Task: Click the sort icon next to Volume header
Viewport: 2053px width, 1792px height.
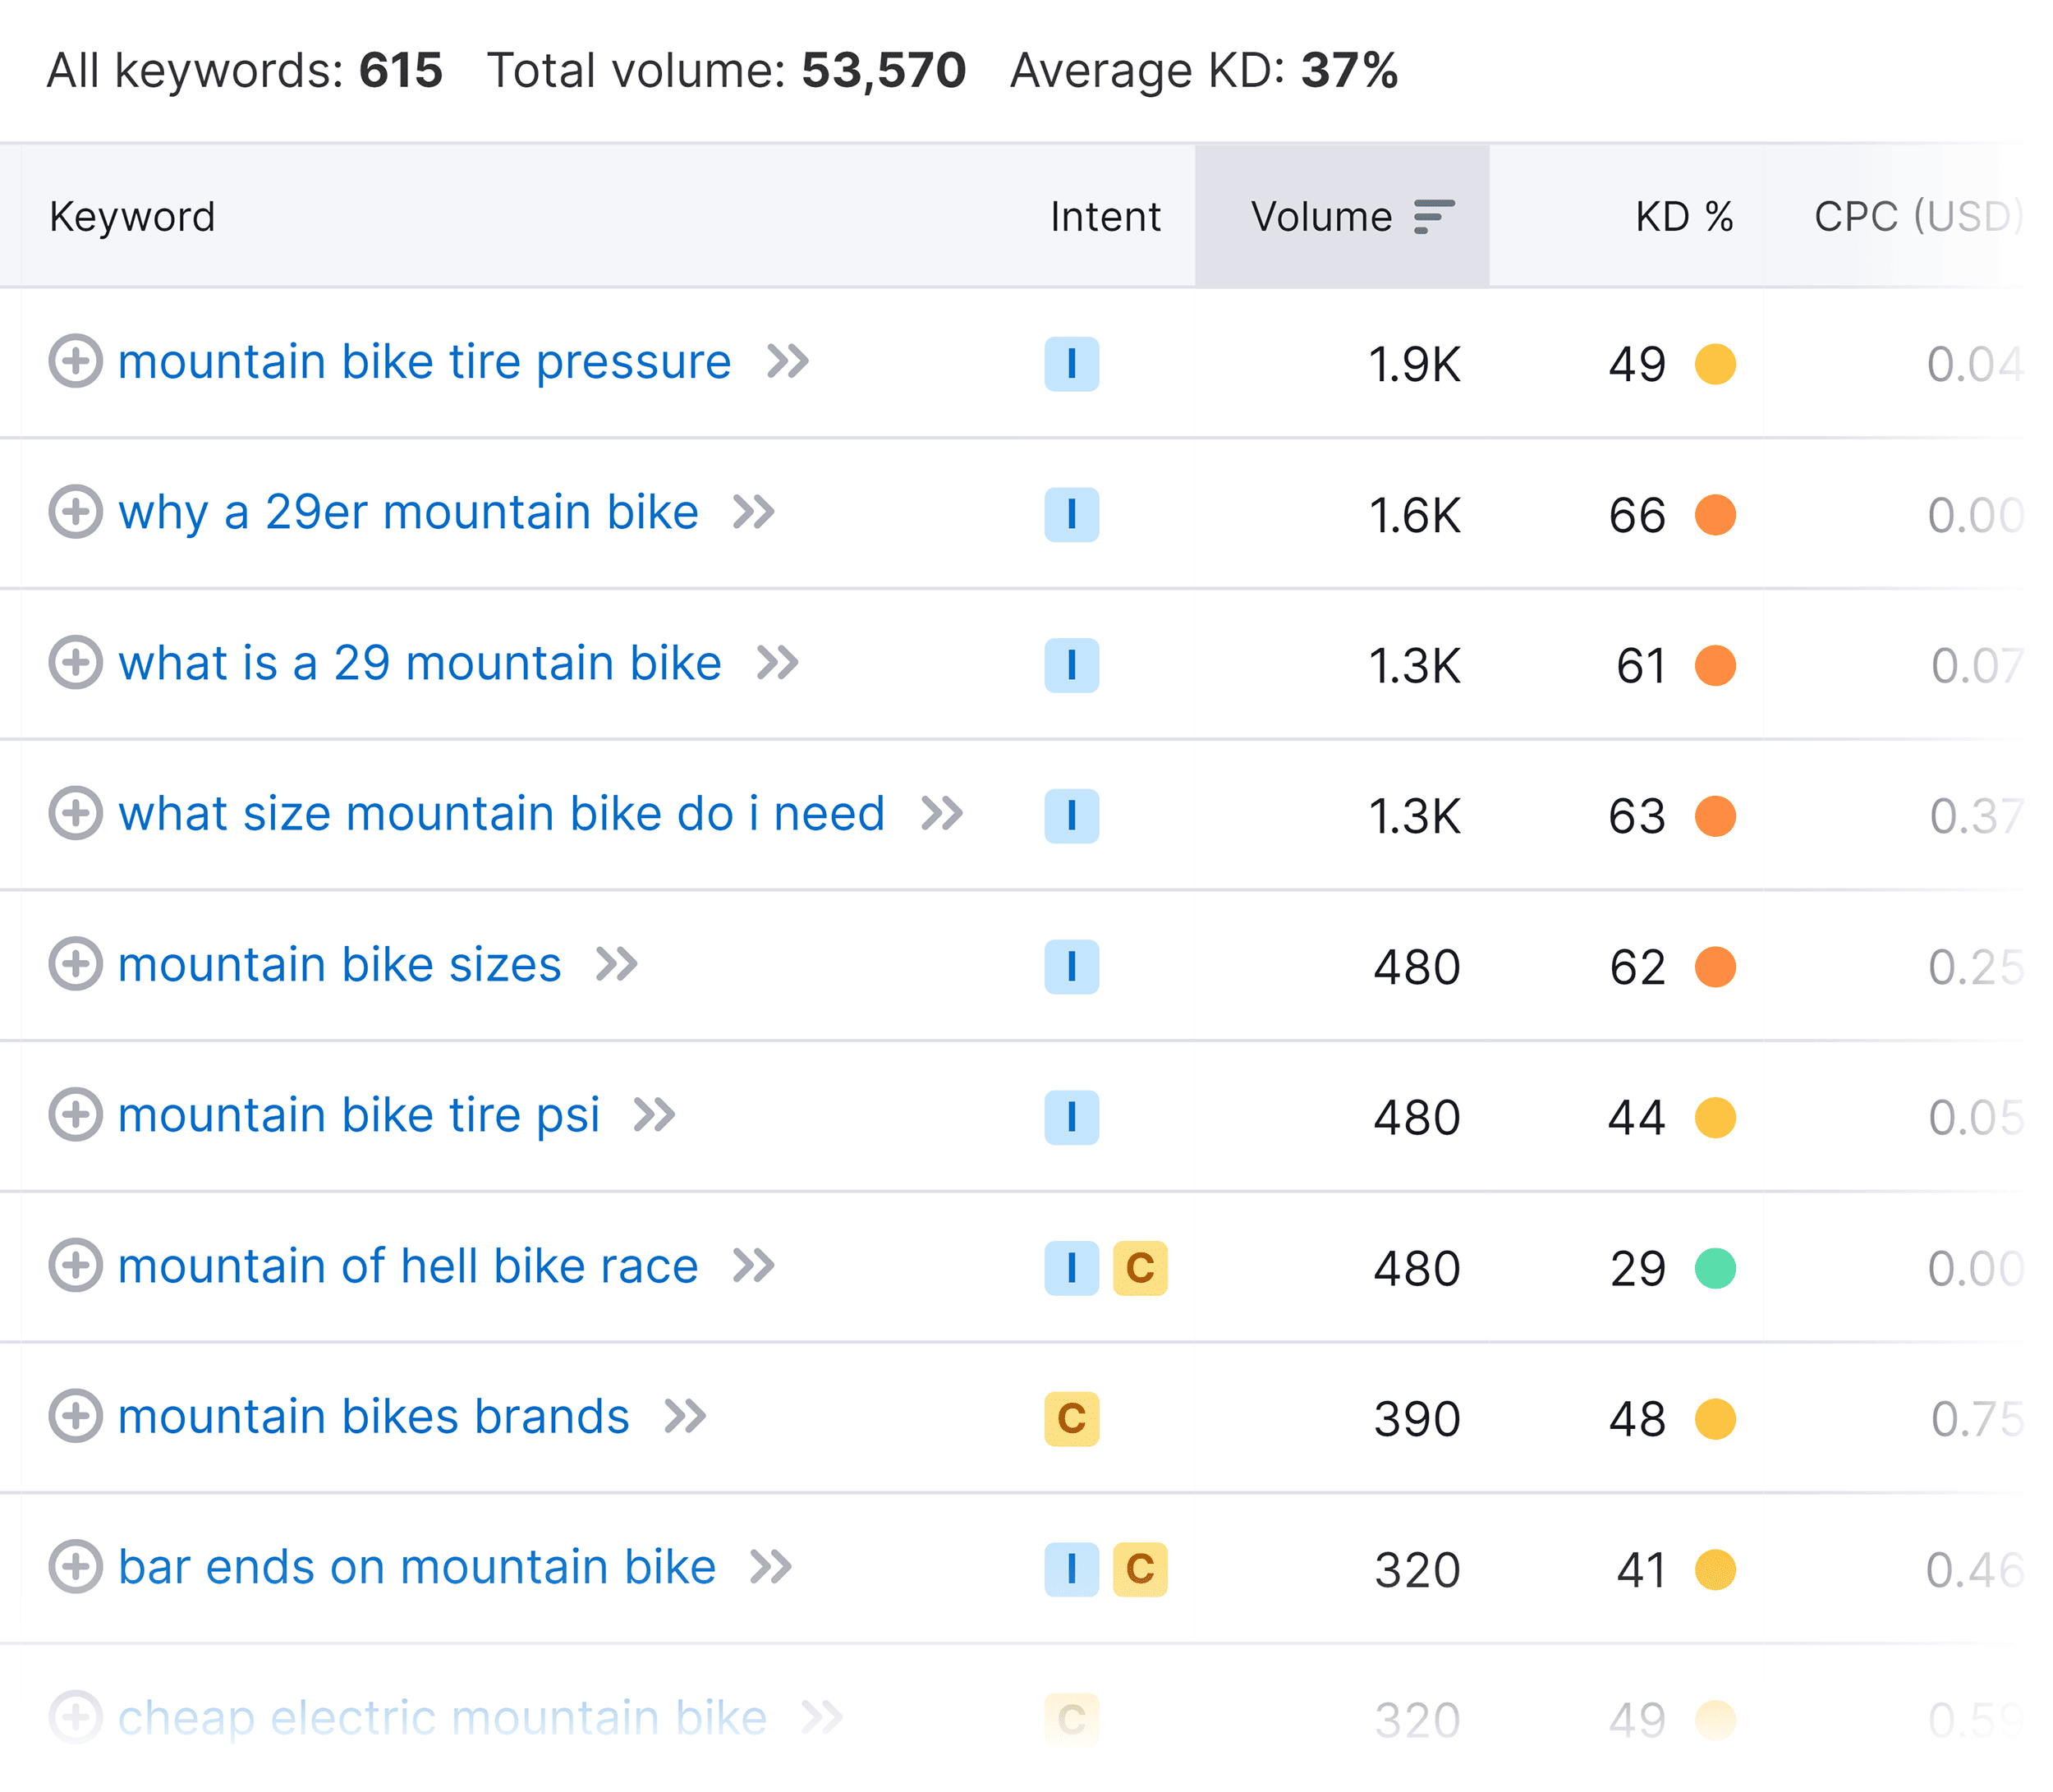Action: (1434, 216)
